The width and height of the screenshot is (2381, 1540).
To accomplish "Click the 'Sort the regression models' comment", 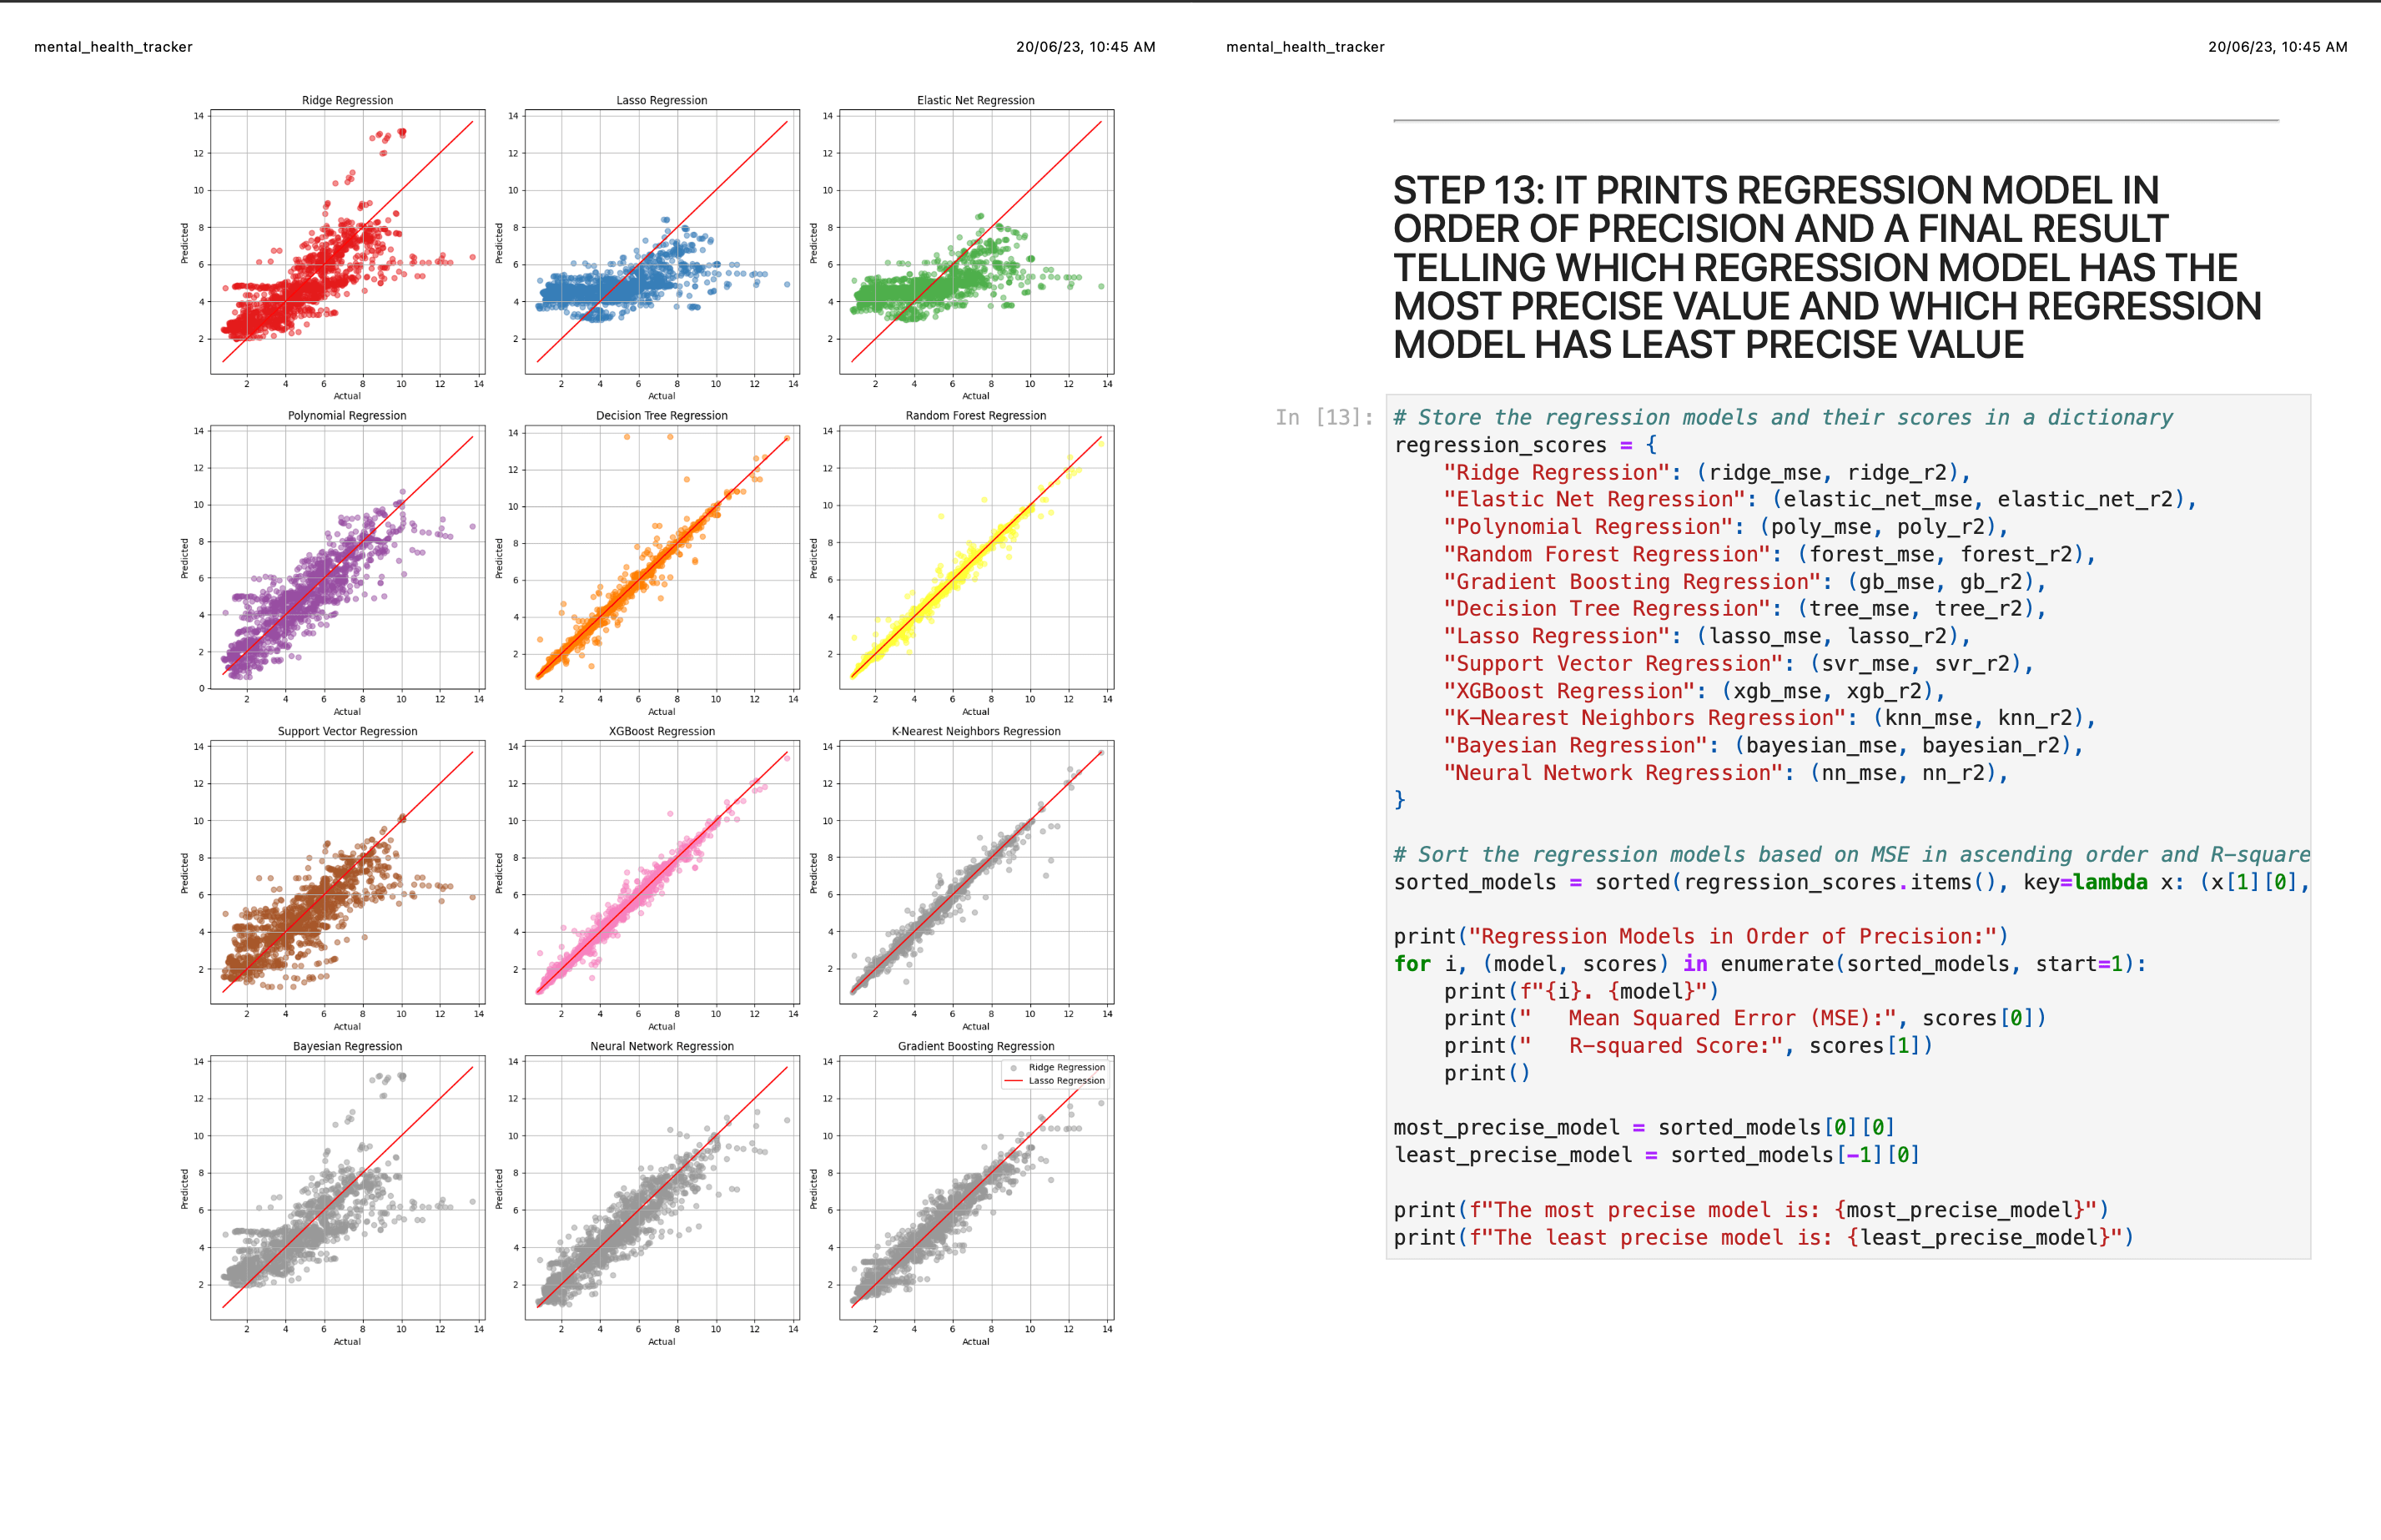I will (x=1851, y=854).
